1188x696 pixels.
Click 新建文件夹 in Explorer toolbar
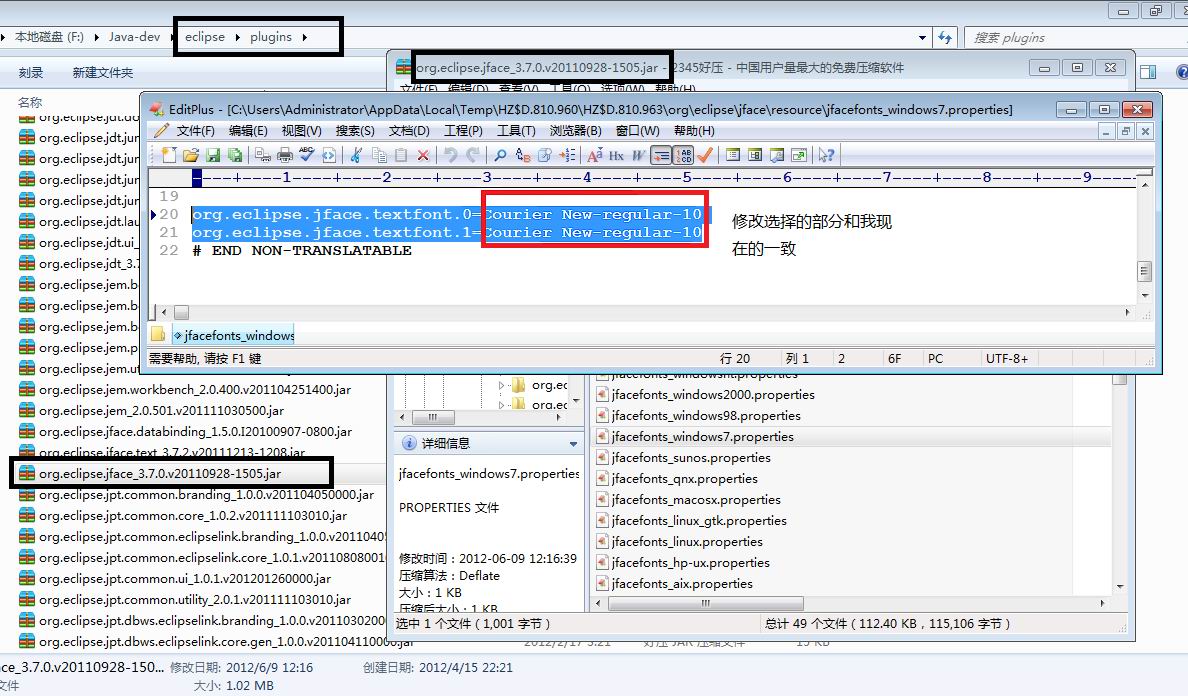pyautogui.click(x=102, y=73)
